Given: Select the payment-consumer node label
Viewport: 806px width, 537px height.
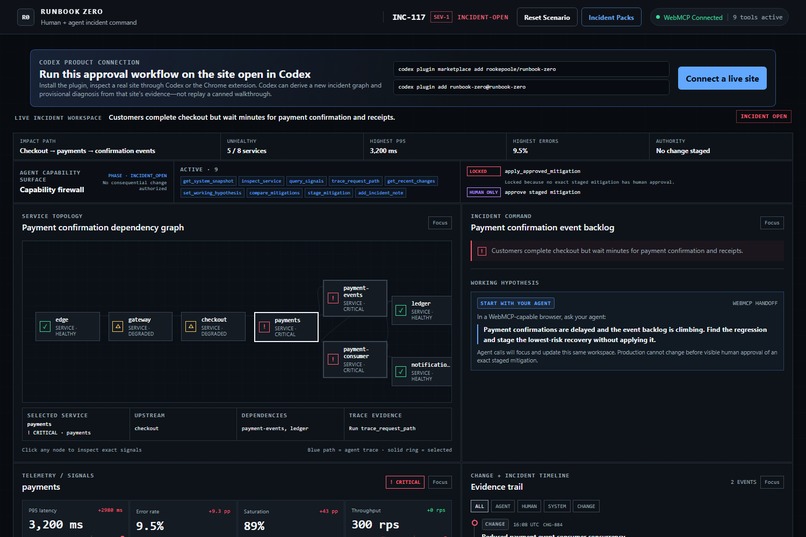Looking at the screenshot, I should (x=356, y=353).
